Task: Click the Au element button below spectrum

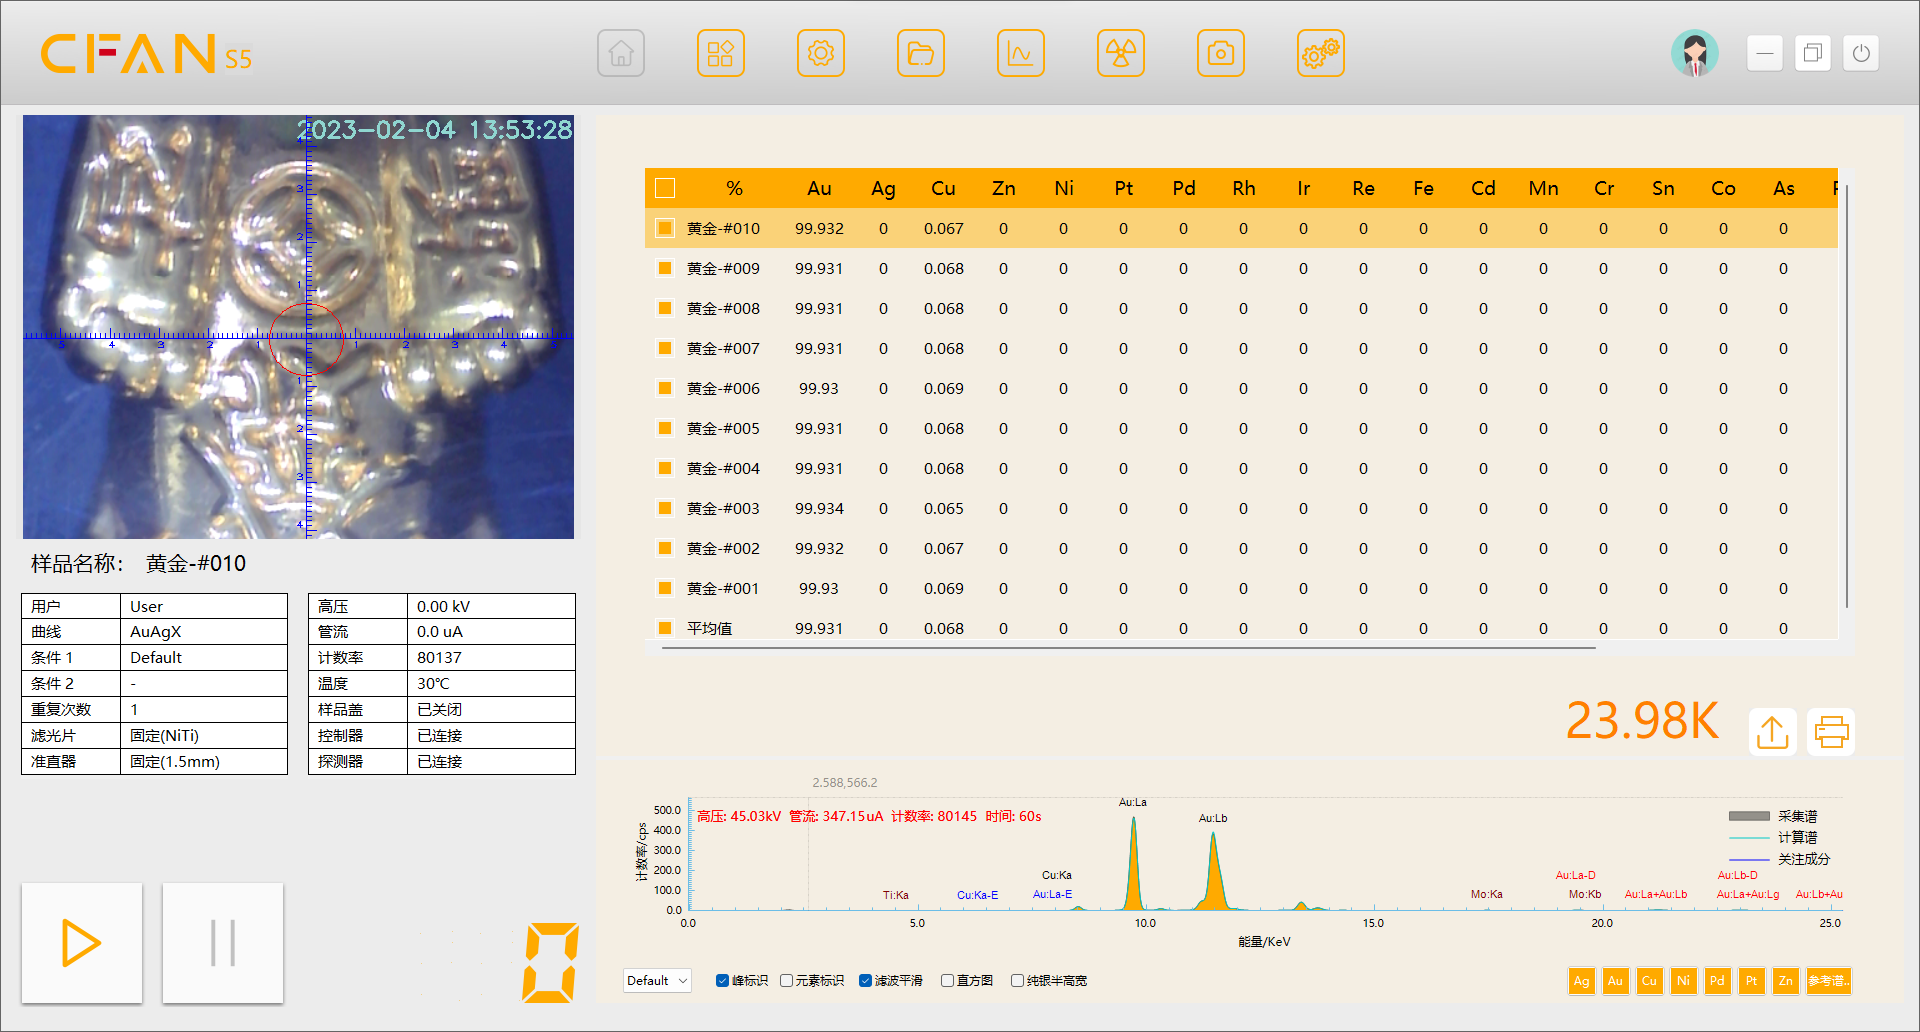Action: pyautogui.click(x=1615, y=980)
